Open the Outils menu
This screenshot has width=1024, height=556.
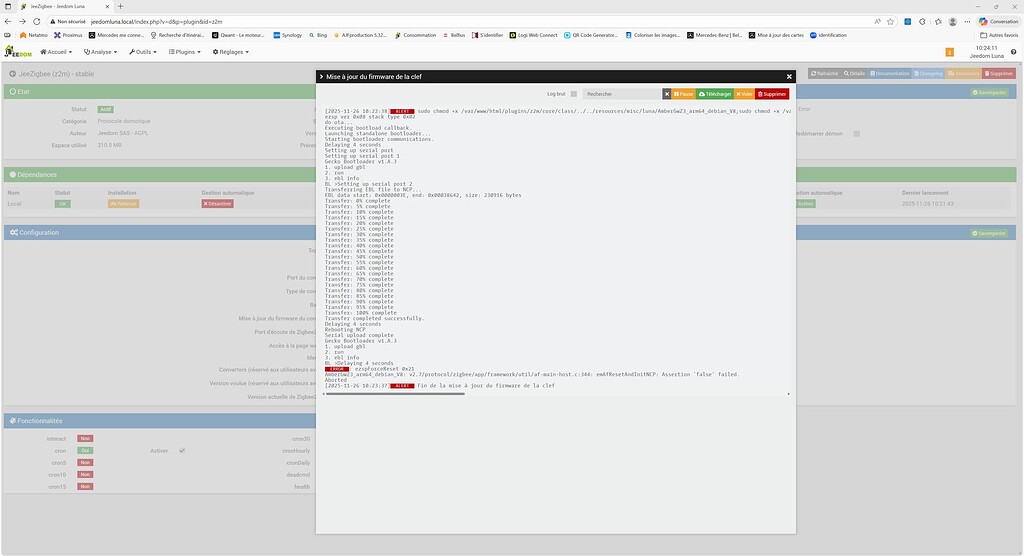point(142,52)
